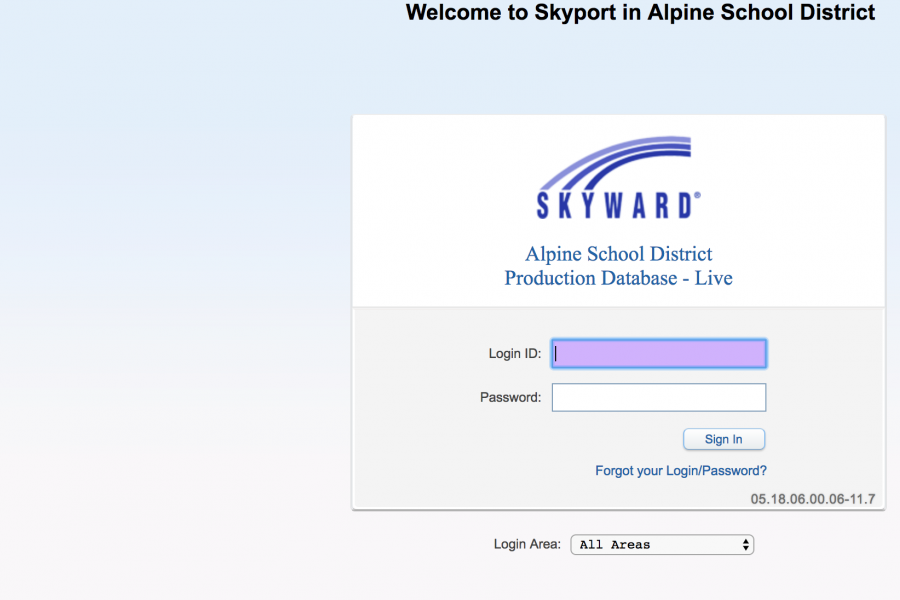Click the registered trademark symbol beside SKYWARD

(x=697, y=196)
